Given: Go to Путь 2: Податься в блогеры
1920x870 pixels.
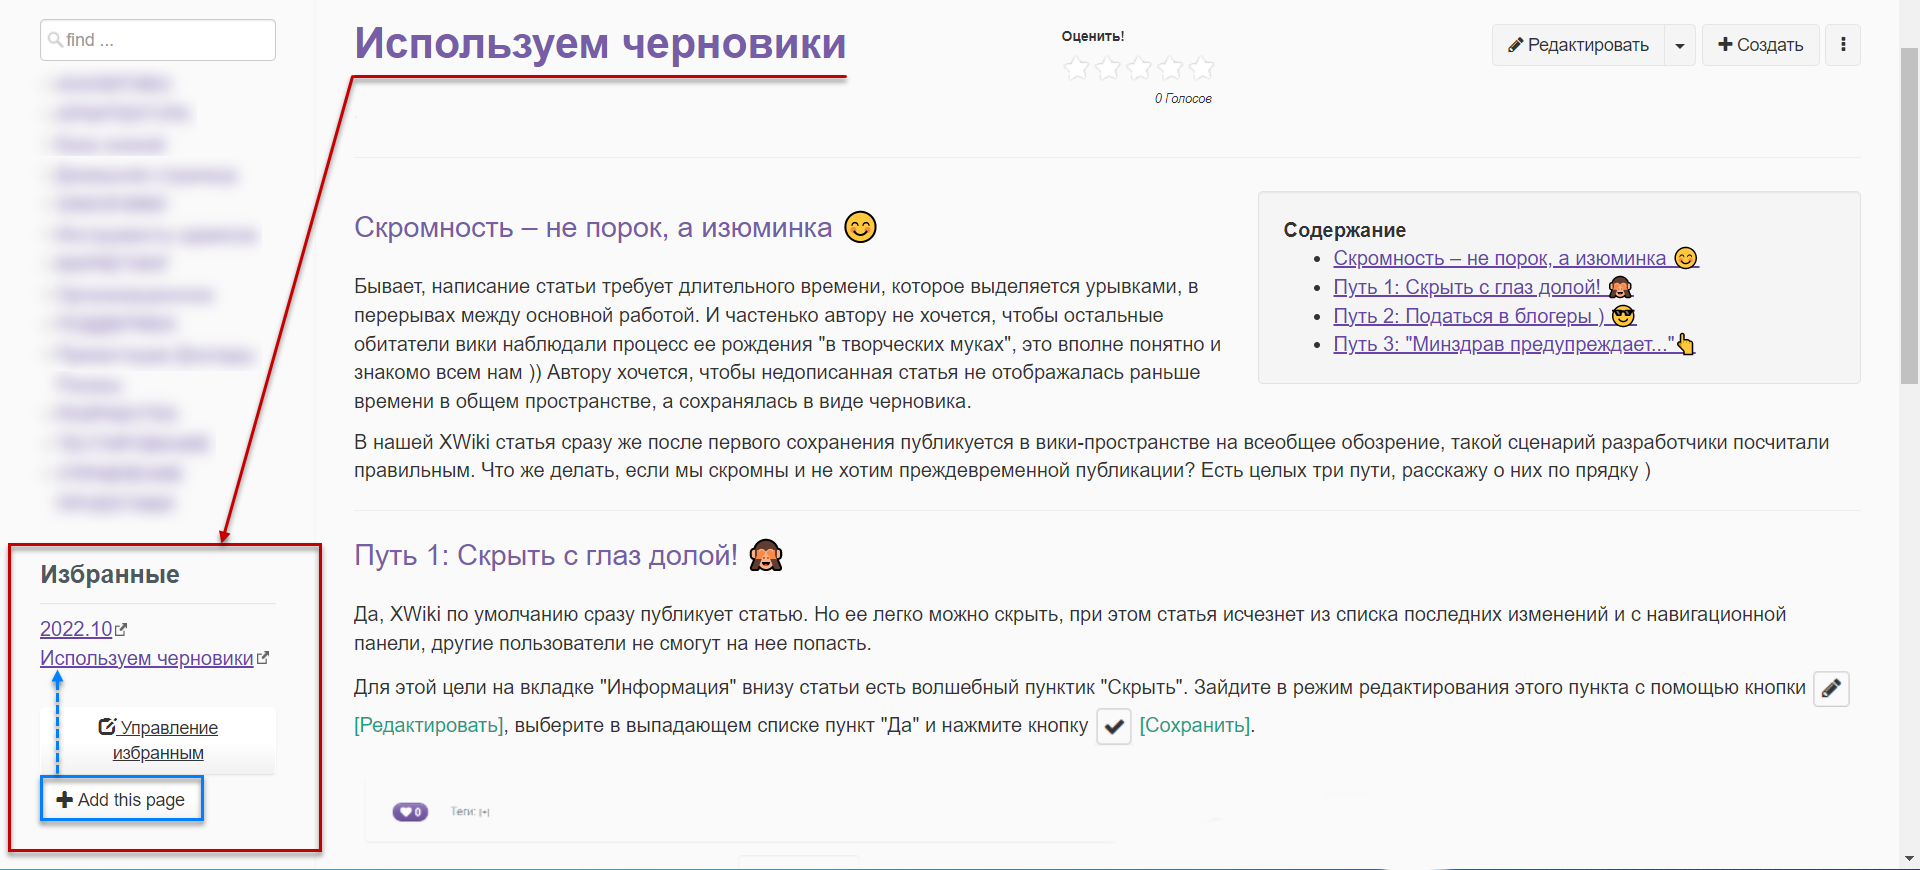Looking at the screenshot, I should pyautogui.click(x=1468, y=316).
